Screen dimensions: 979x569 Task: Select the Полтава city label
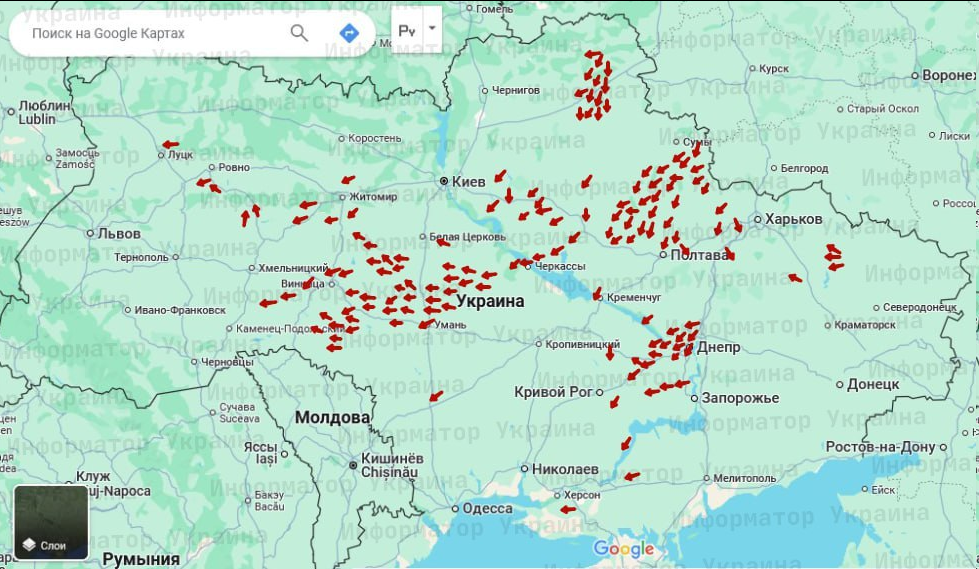tap(699, 255)
